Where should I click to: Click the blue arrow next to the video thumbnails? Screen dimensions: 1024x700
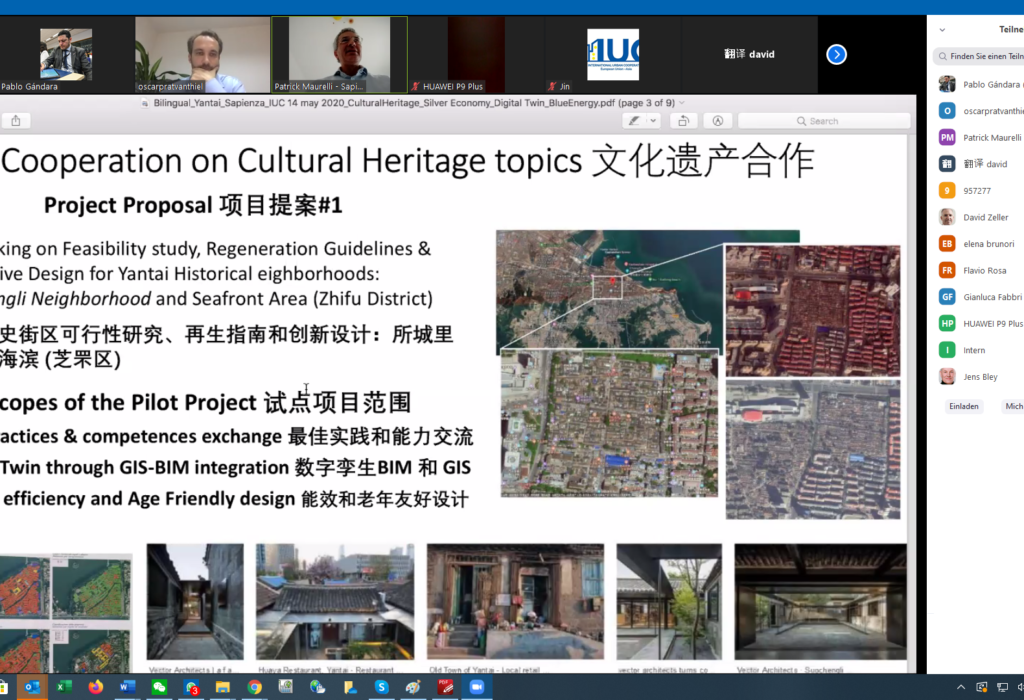pos(836,55)
